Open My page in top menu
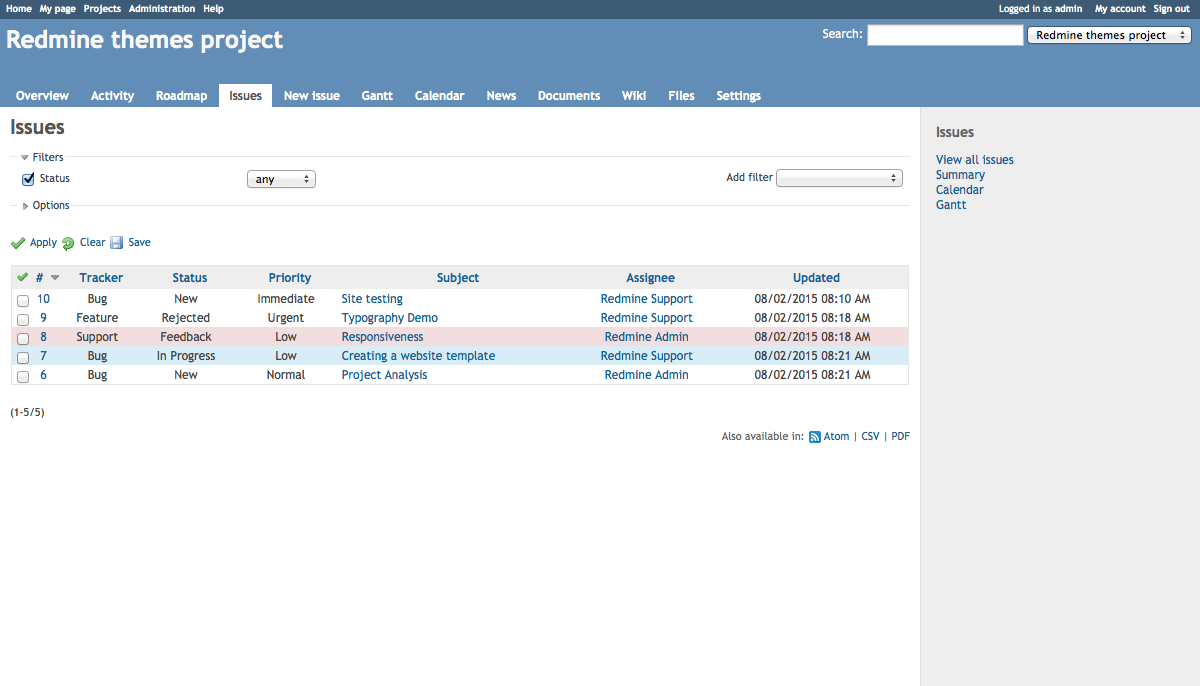Viewport: 1200px width, 686px height. pyautogui.click(x=58, y=8)
